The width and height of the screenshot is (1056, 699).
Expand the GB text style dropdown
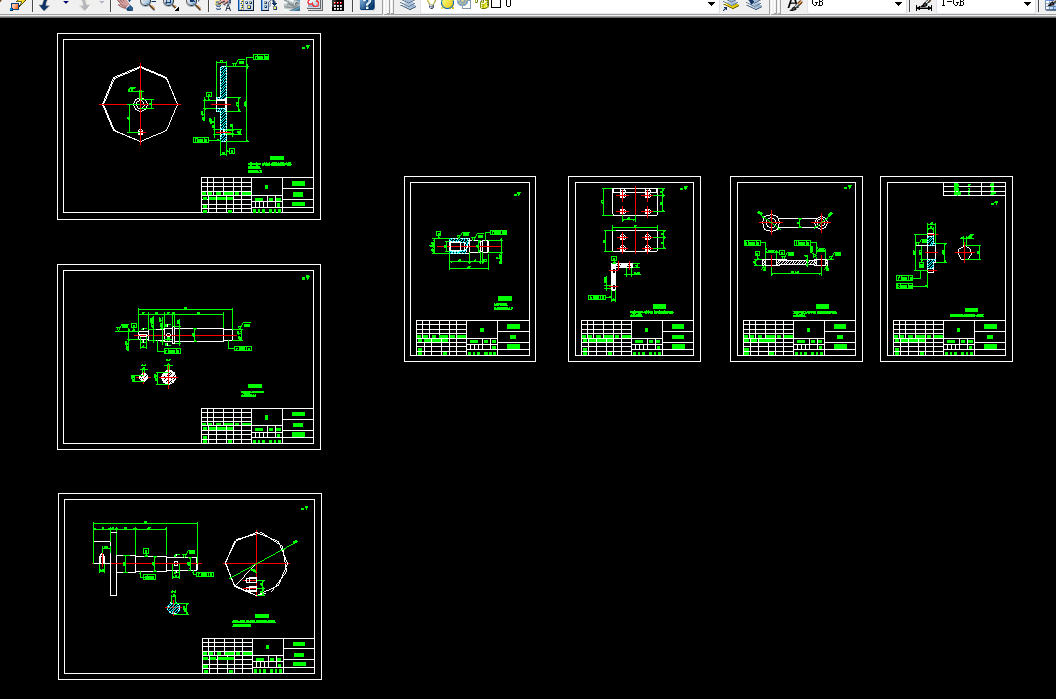click(898, 4)
